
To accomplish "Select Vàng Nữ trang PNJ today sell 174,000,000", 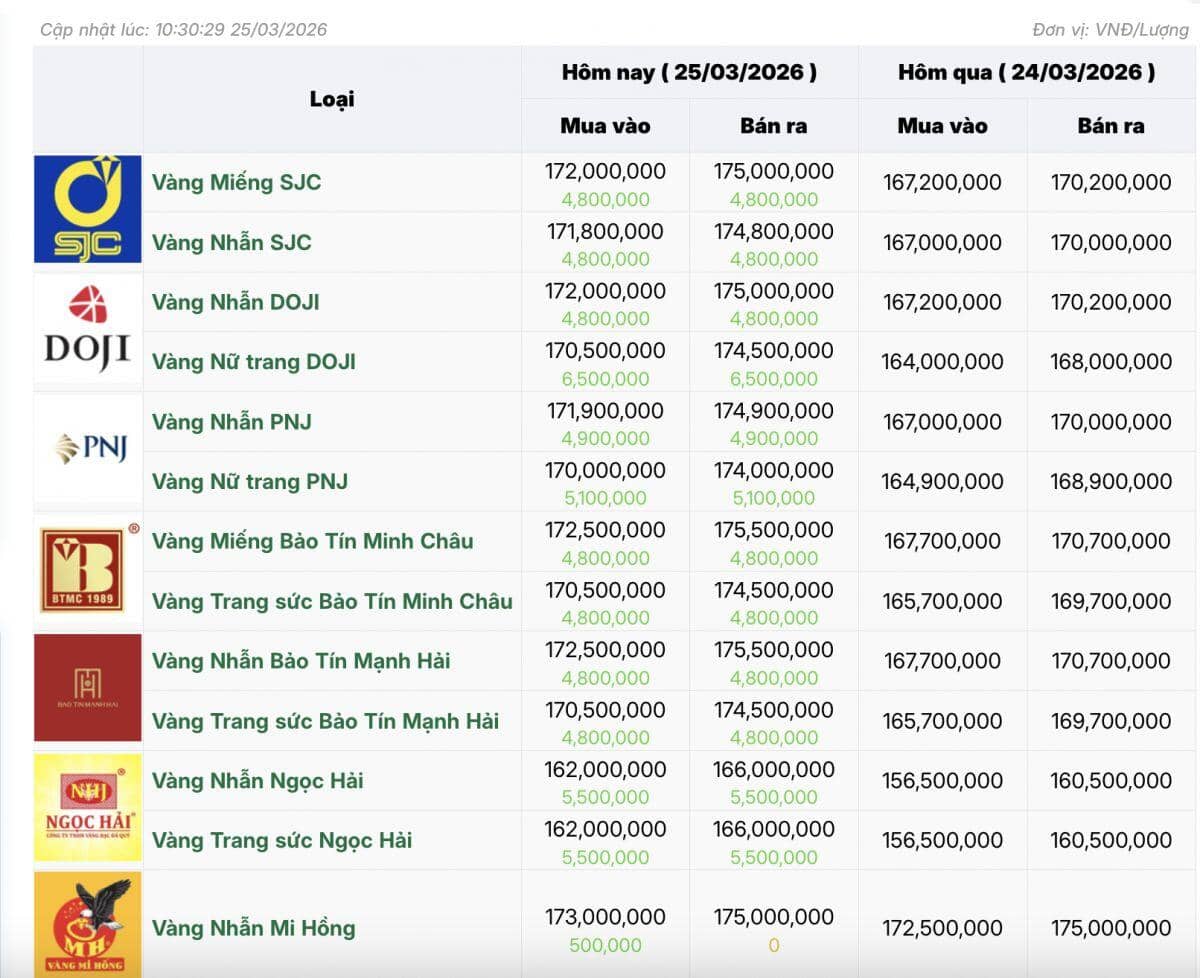I will [774, 471].
